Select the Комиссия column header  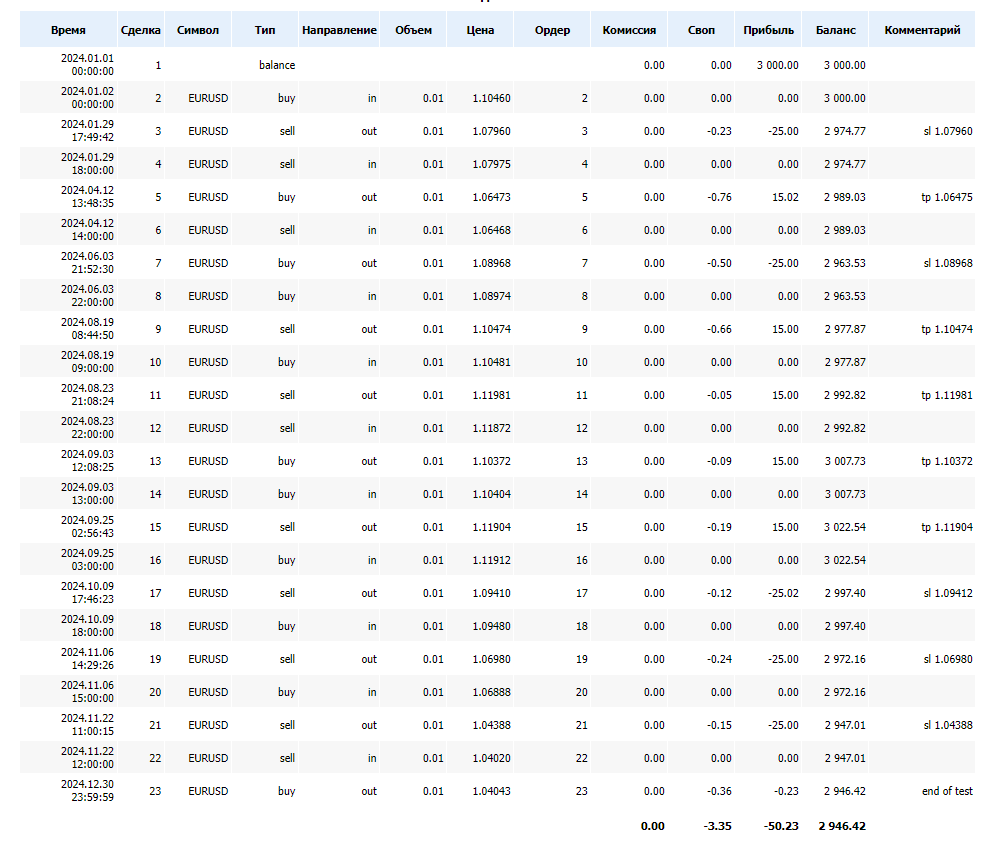(x=629, y=30)
